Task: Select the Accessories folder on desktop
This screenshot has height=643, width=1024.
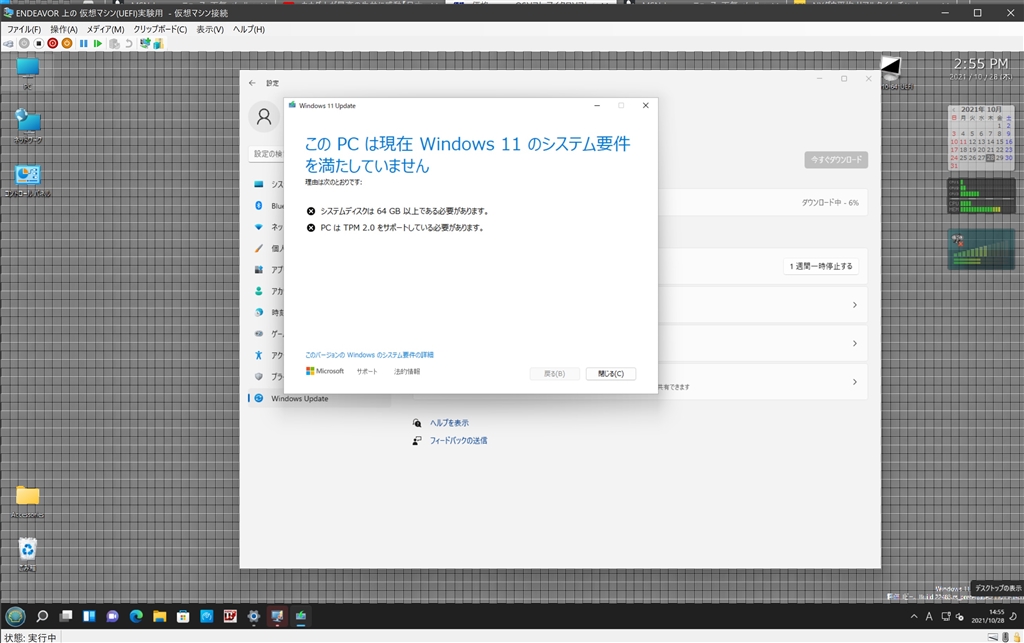Action: [27, 501]
